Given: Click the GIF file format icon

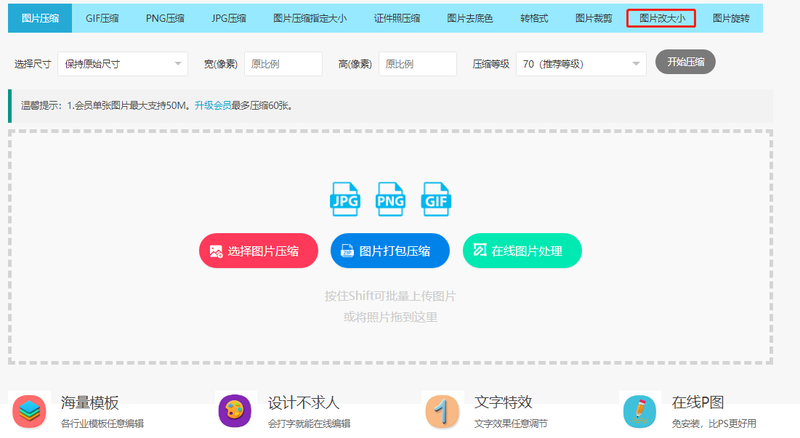Looking at the screenshot, I should (436, 199).
